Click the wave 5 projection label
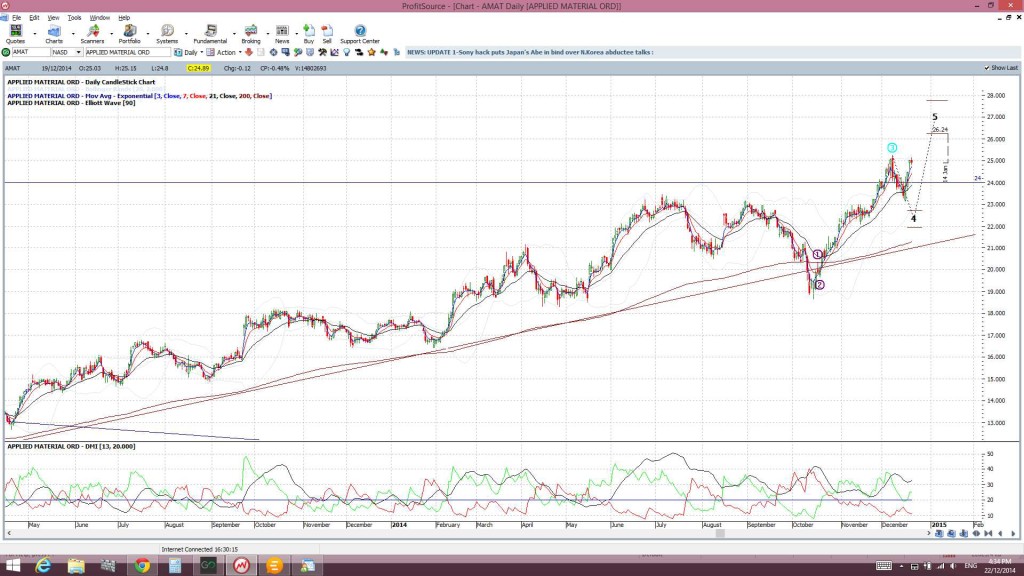1024x576 pixels. tap(935, 117)
